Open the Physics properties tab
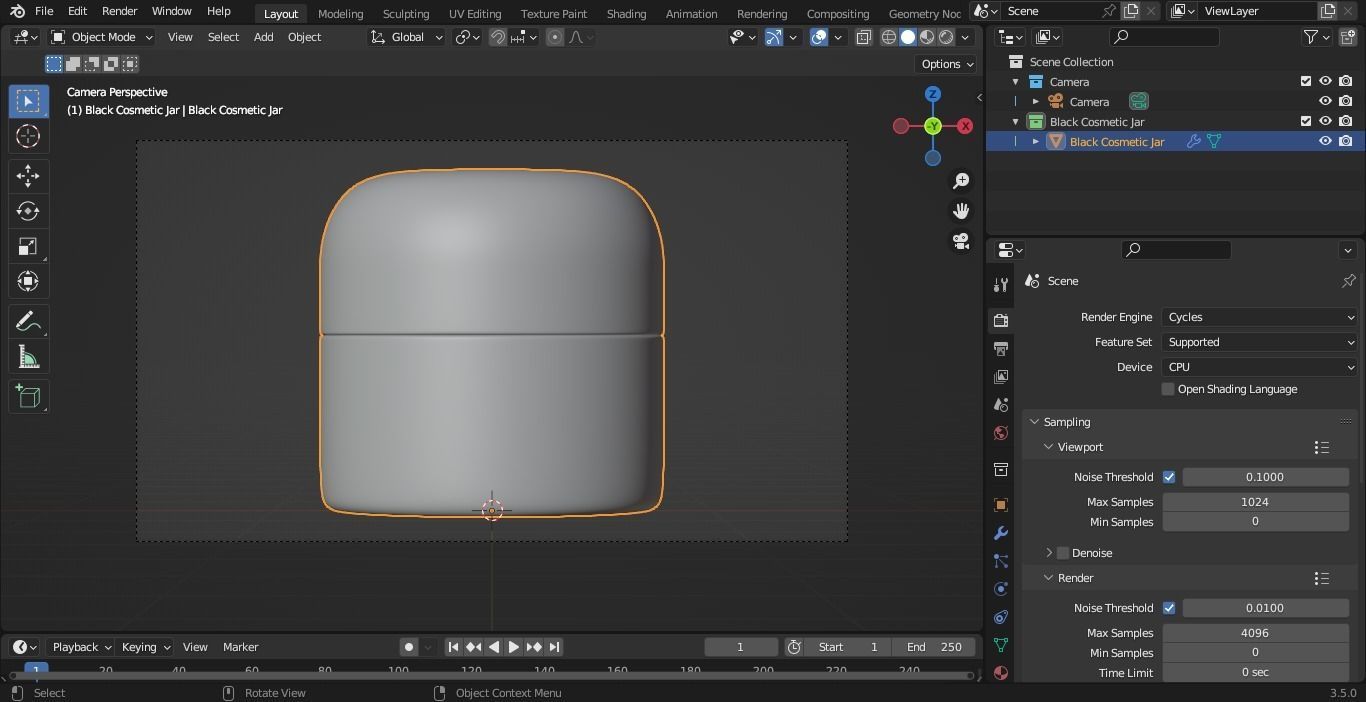The width and height of the screenshot is (1366, 702). coord(1001,589)
